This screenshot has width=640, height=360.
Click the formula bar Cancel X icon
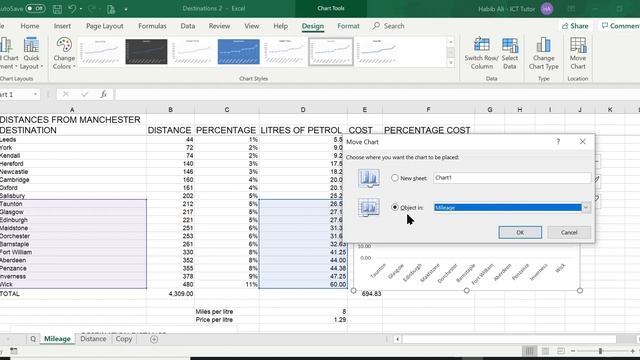66,94
